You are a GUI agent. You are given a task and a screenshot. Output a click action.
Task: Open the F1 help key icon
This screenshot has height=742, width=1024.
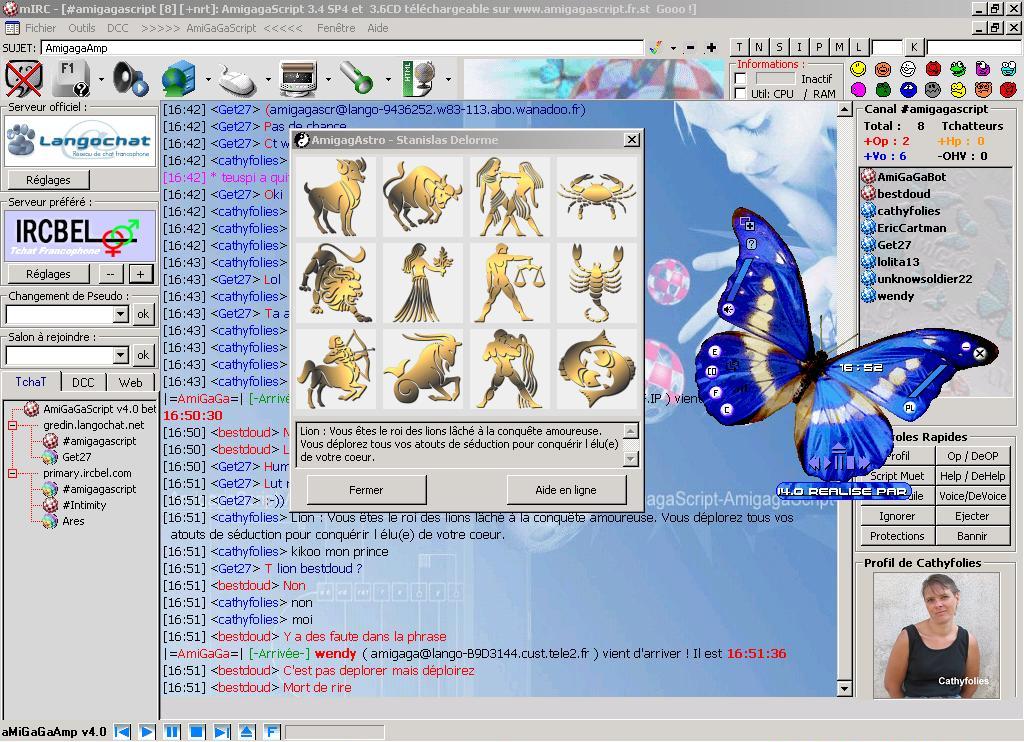coord(71,79)
